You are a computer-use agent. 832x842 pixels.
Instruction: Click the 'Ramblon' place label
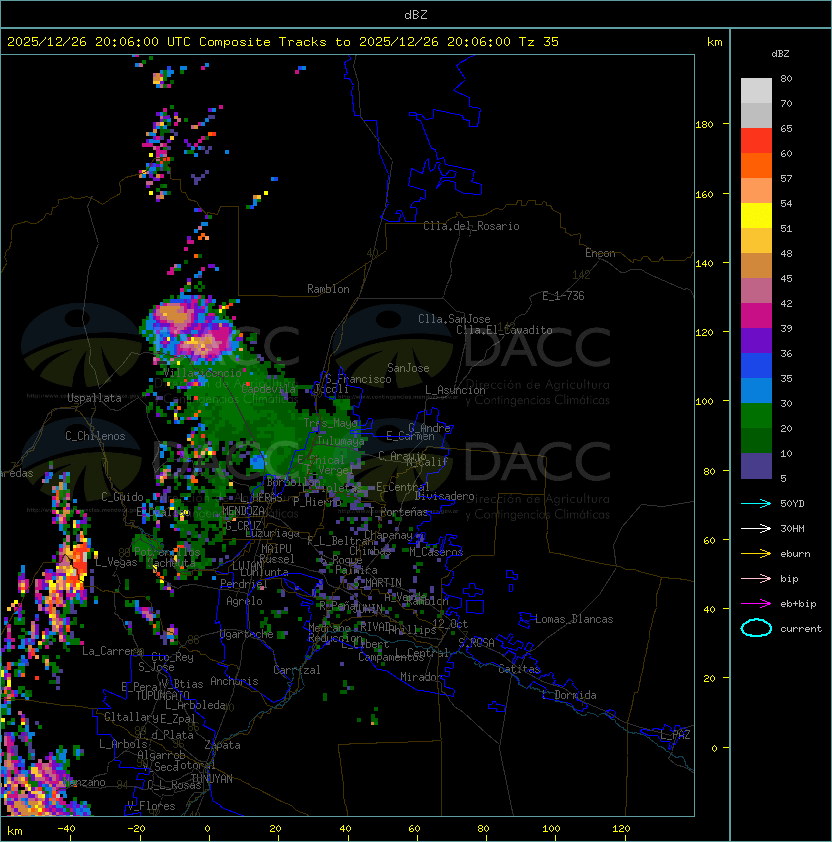click(328, 289)
